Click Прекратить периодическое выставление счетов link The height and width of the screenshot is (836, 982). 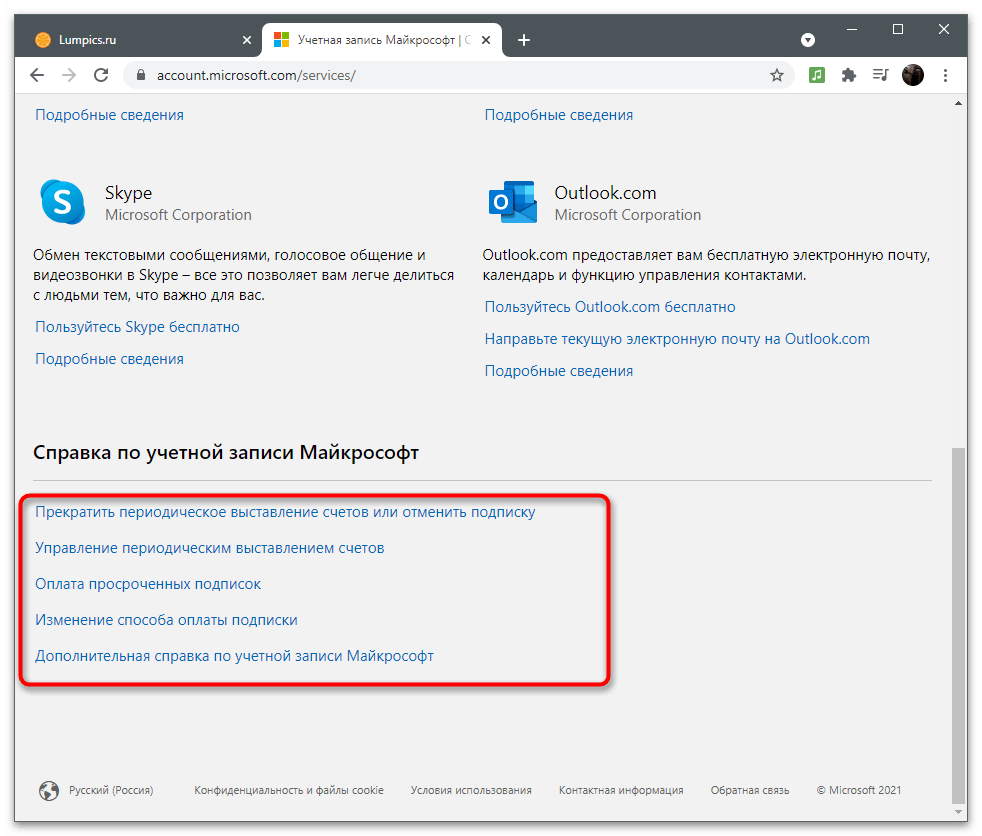pos(285,512)
